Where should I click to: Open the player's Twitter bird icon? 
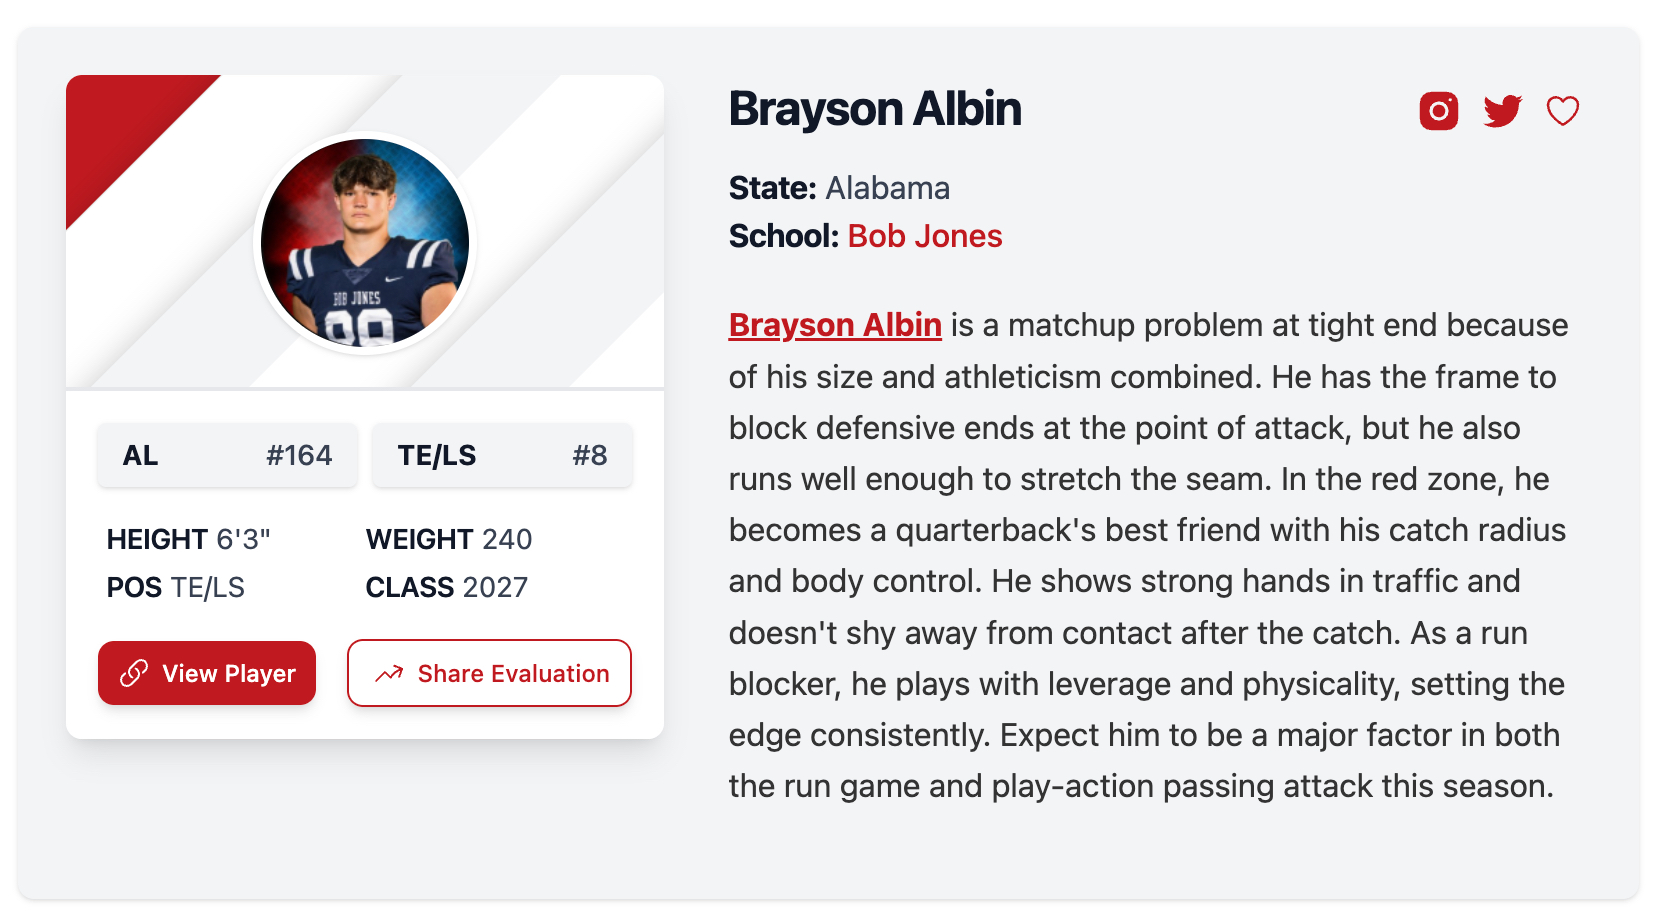[x=1502, y=111]
